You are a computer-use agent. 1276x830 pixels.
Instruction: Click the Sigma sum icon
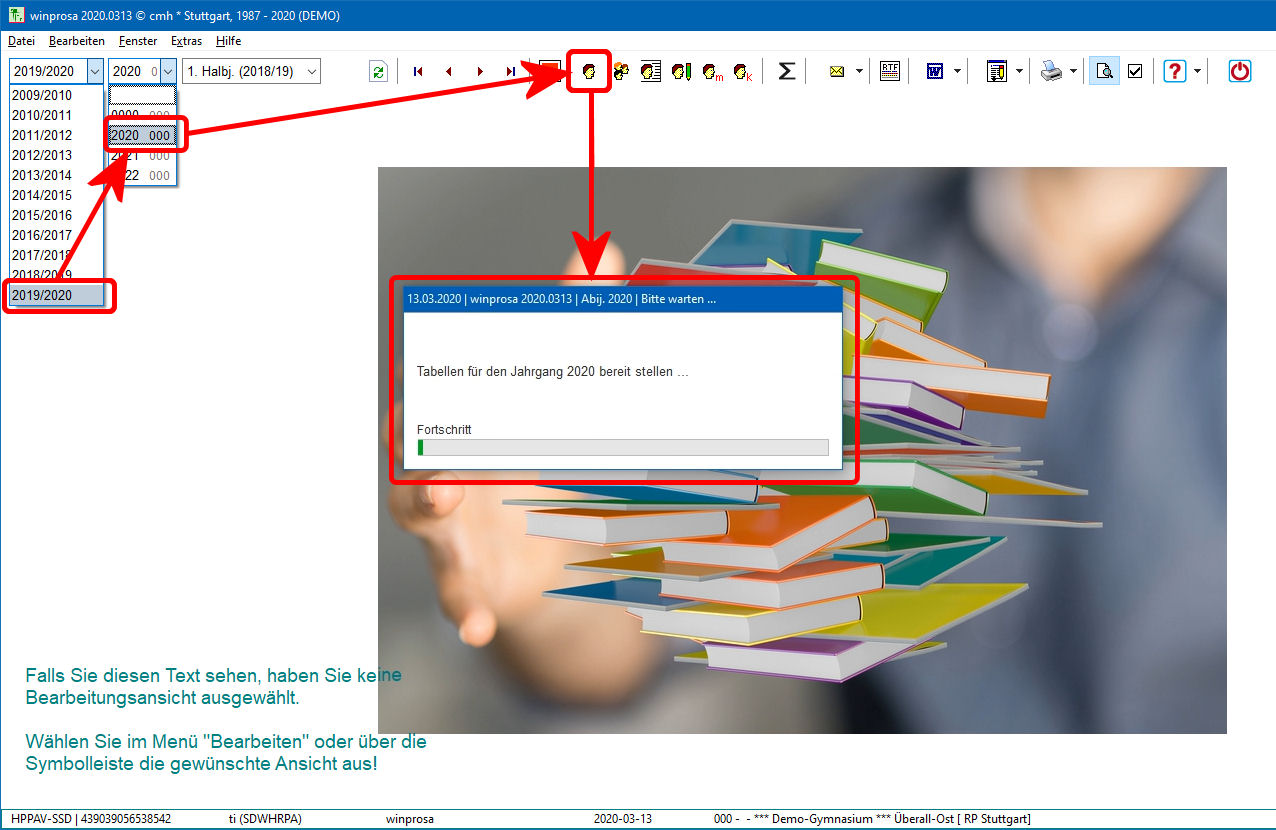787,71
